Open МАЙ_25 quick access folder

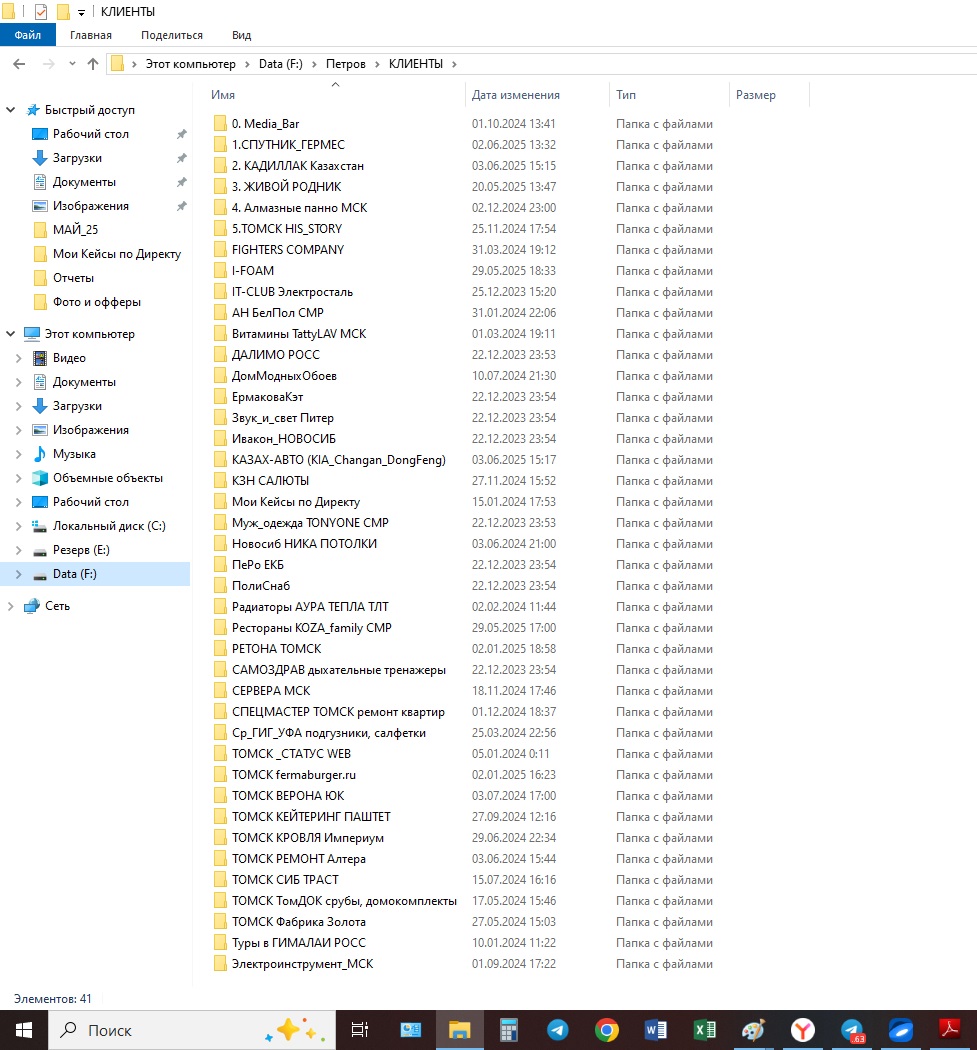click(x=75, y=230)
